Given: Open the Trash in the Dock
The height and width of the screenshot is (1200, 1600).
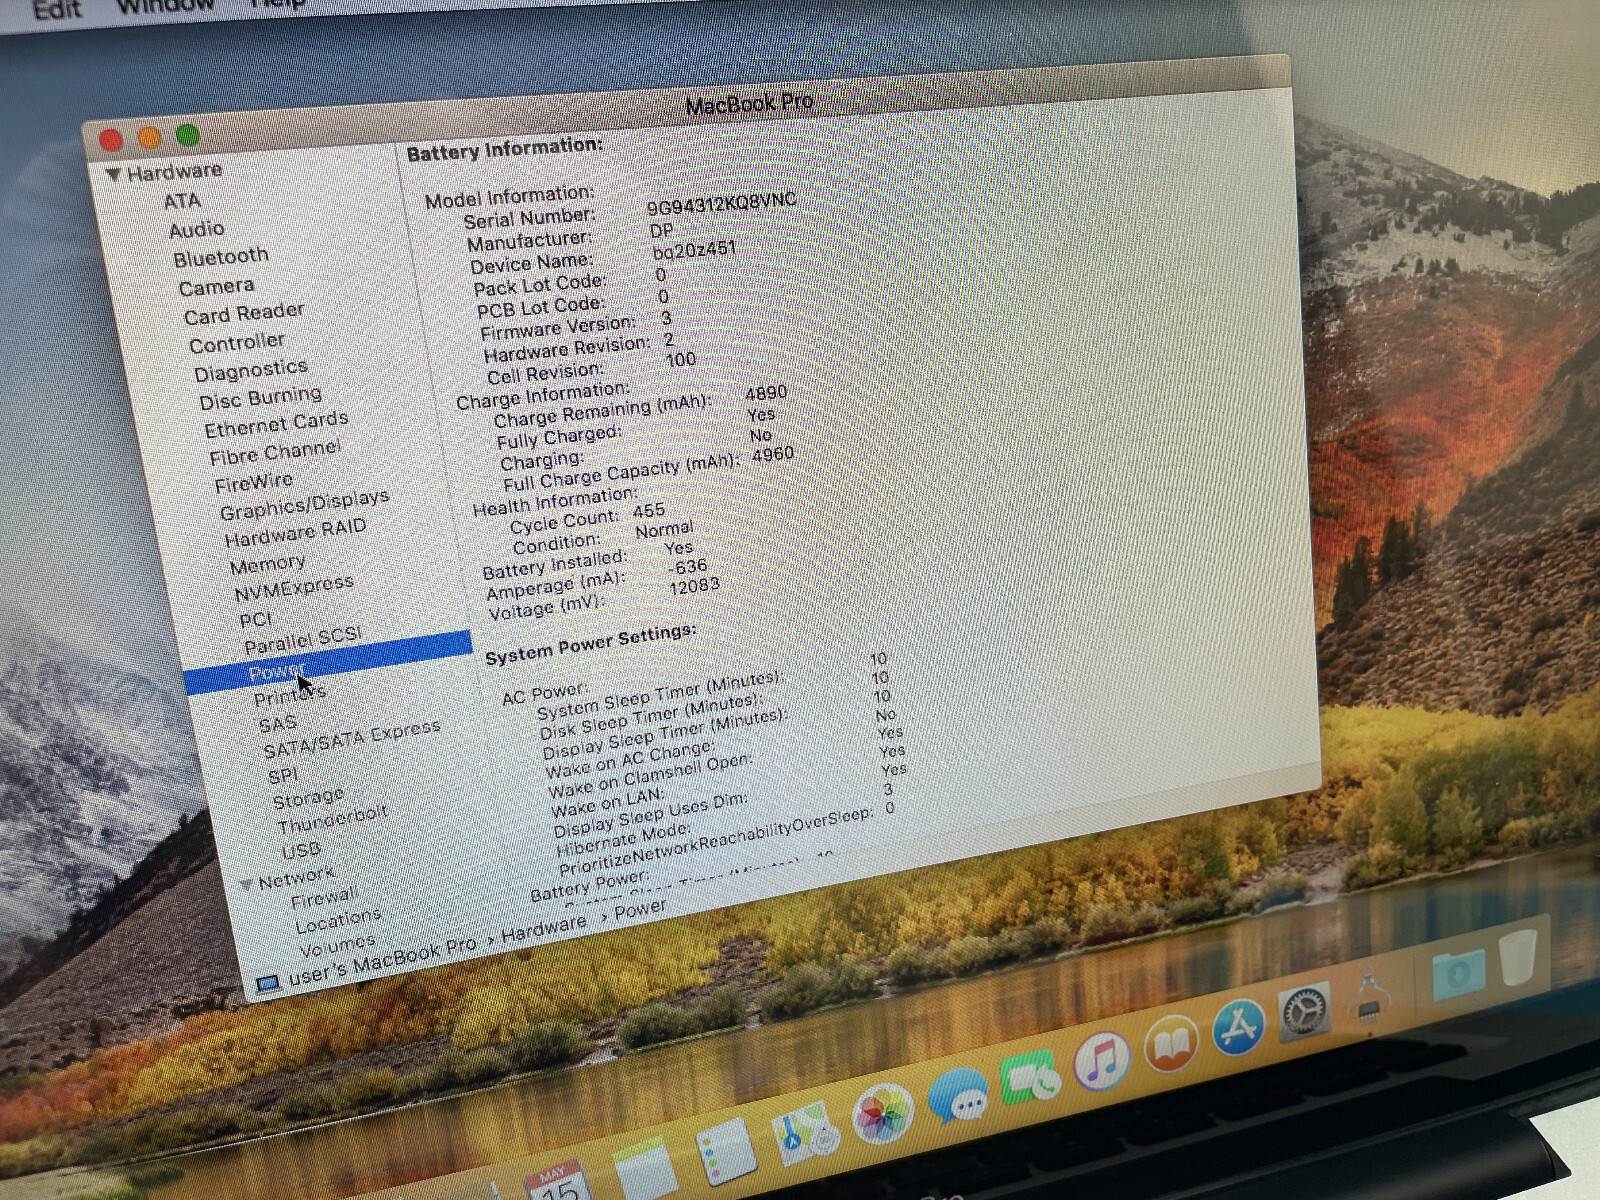Looking at the screenshot, I should tap(1520, 956).
